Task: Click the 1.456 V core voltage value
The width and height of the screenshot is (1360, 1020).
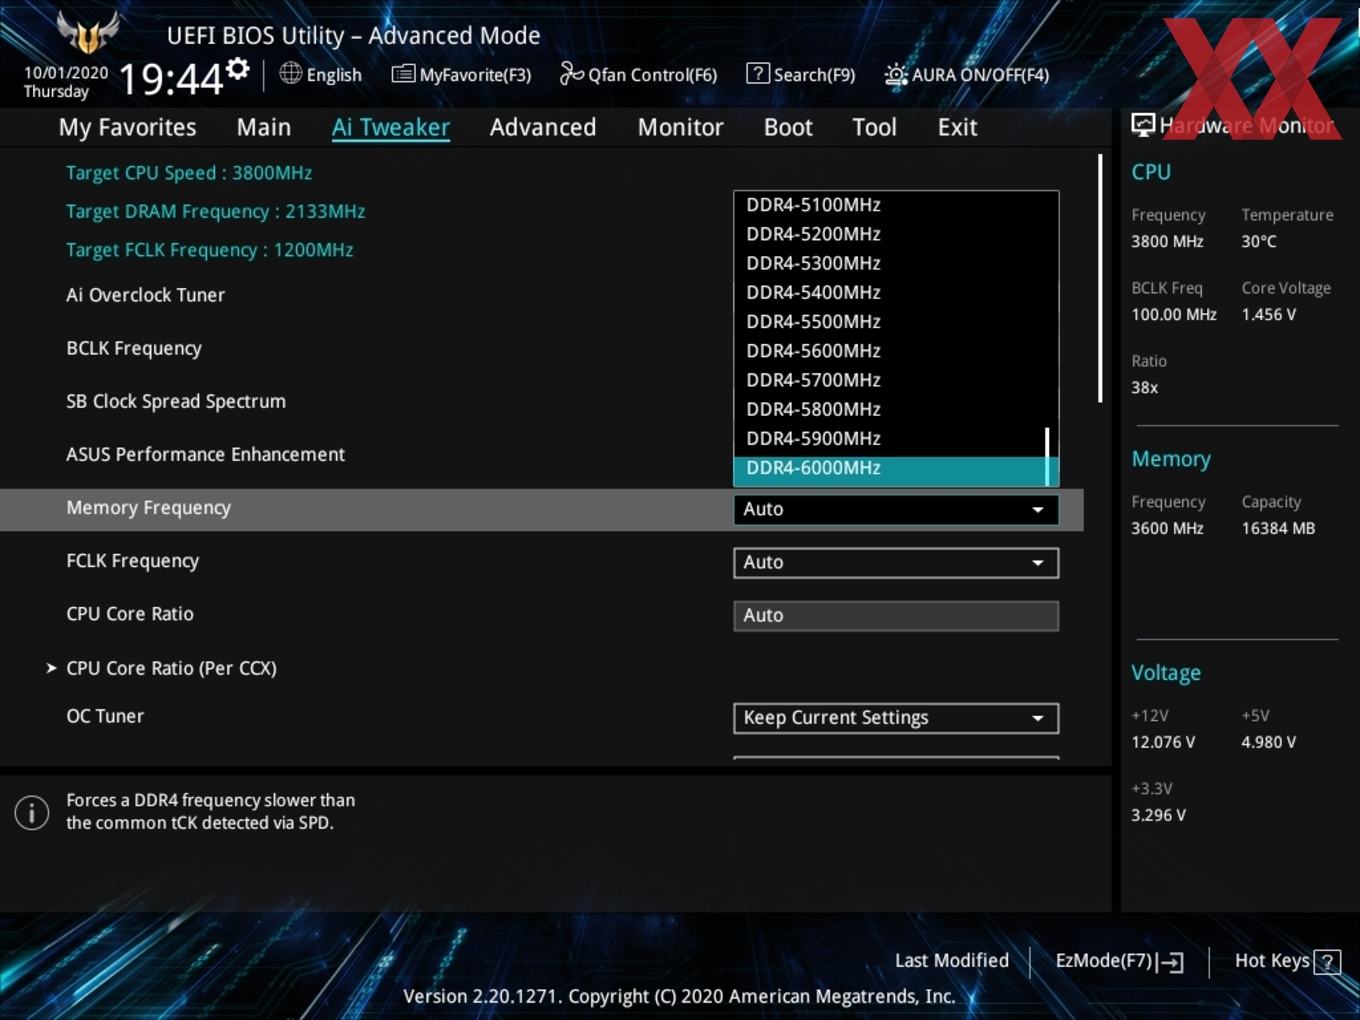Action: click(1268, 315)
